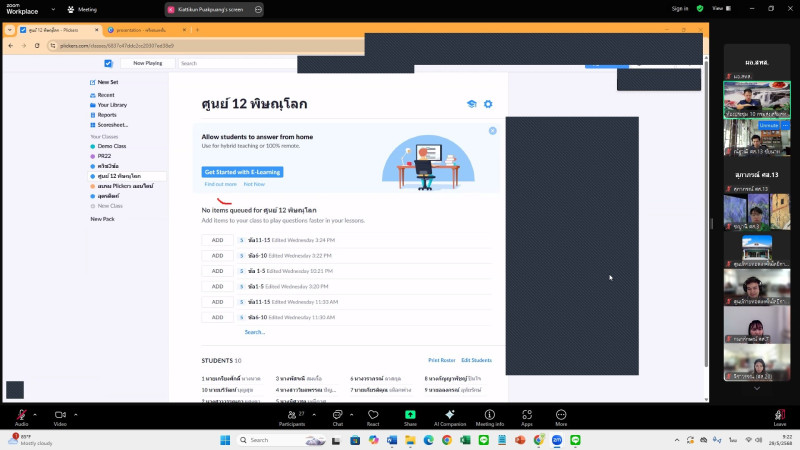The height and width of the screenshot is (450, 800).
Task: Dismiss the E-Learning banner with the X
Action: tap(492, 131)
